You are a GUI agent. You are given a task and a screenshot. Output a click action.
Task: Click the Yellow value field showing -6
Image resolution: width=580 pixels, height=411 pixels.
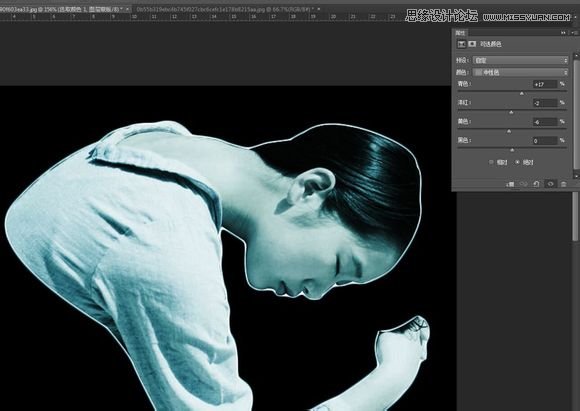(545, 122)
